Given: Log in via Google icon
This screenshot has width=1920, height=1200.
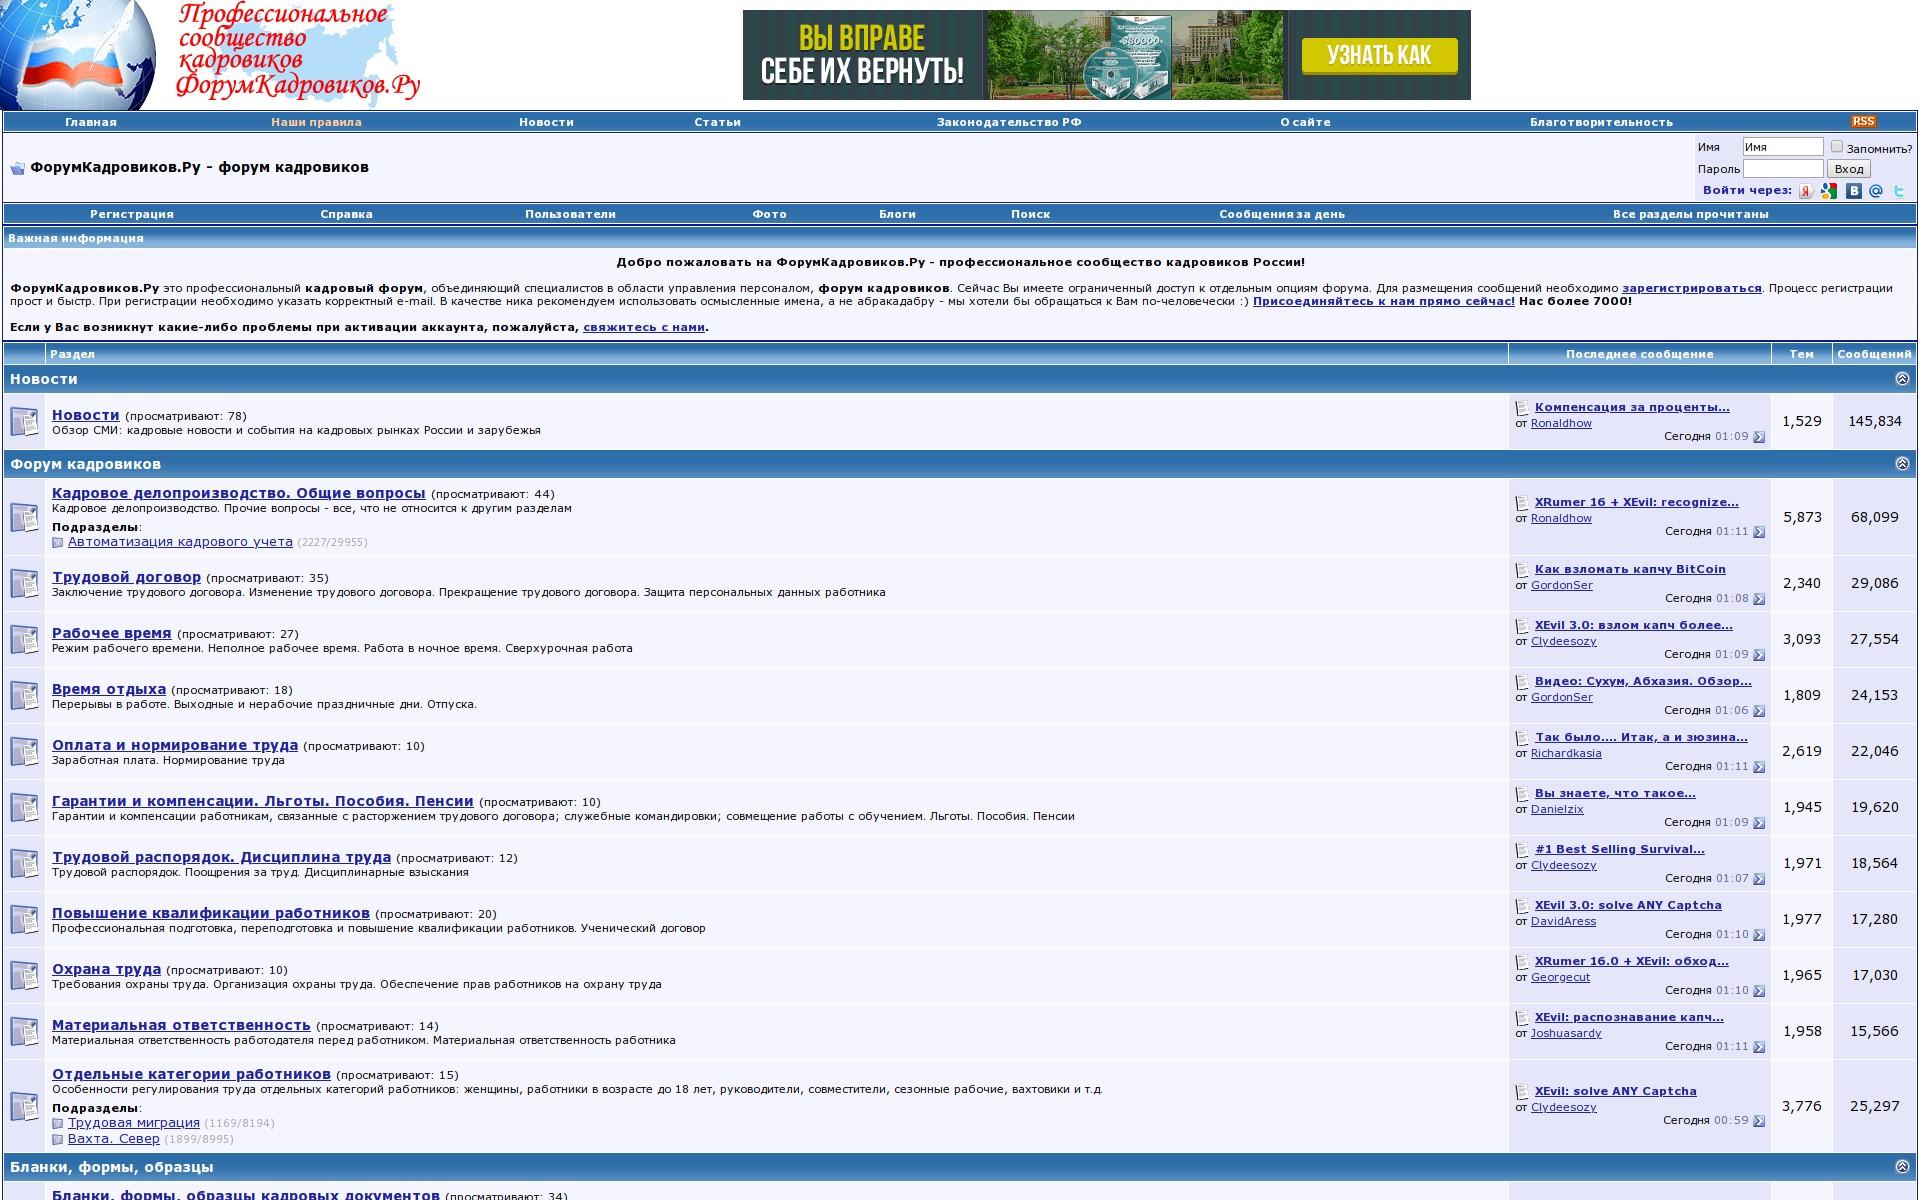Looking at the screenshot, I should pos(1829,191).
